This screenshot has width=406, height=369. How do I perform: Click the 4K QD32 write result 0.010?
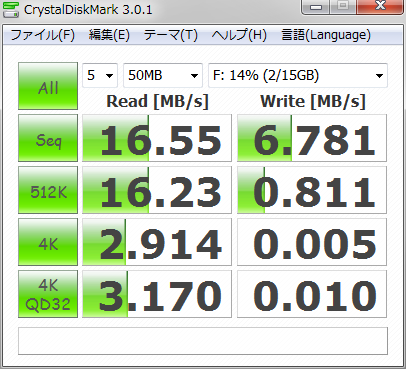312,294
